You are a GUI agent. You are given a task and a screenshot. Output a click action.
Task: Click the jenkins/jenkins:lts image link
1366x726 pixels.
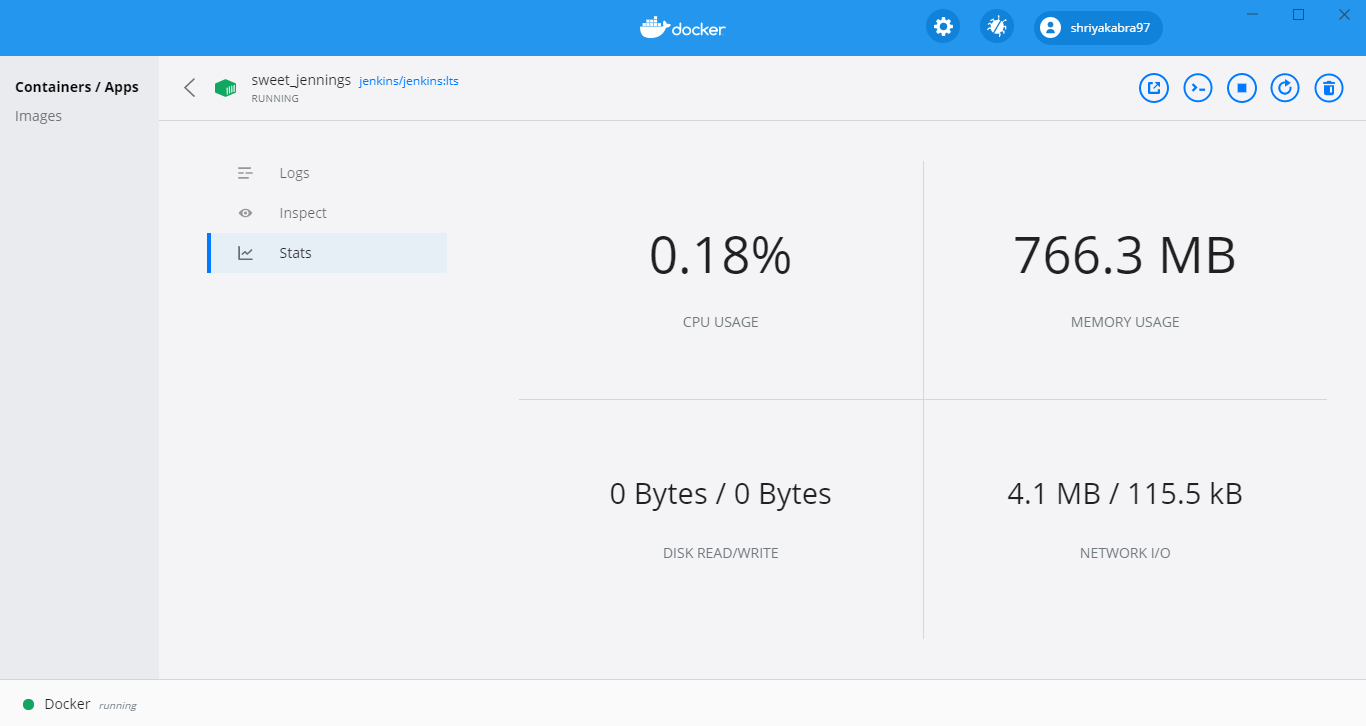pos(408,81)
